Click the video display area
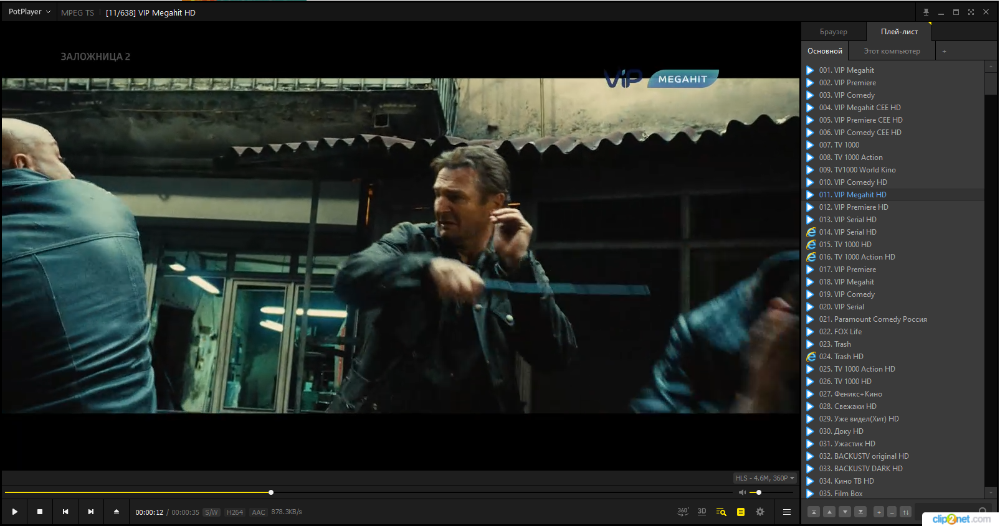Image resolution: width=1000 pixels, height=526 pixels. click(401, 245)
